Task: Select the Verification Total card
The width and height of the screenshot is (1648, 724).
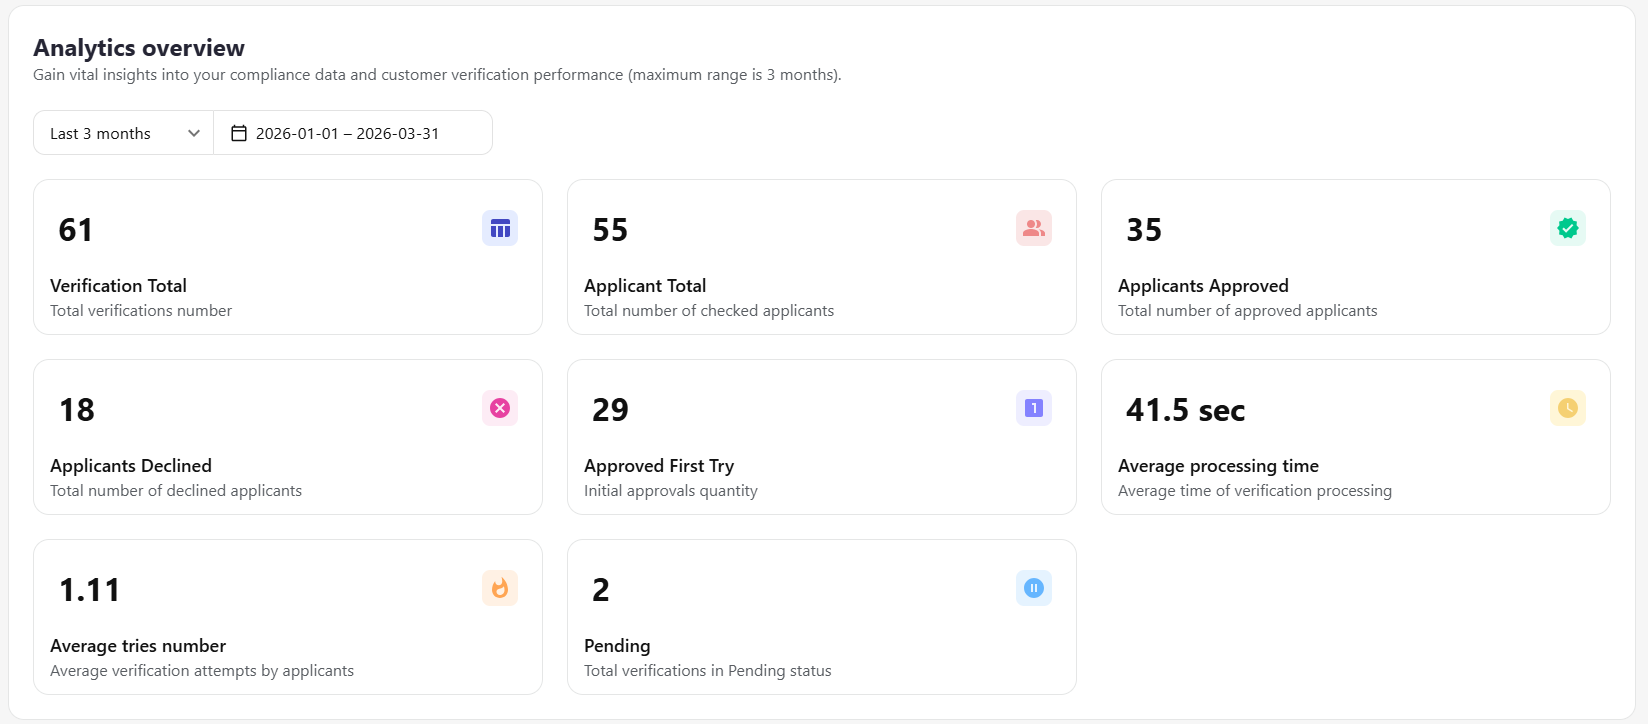Action: [288, 257]
